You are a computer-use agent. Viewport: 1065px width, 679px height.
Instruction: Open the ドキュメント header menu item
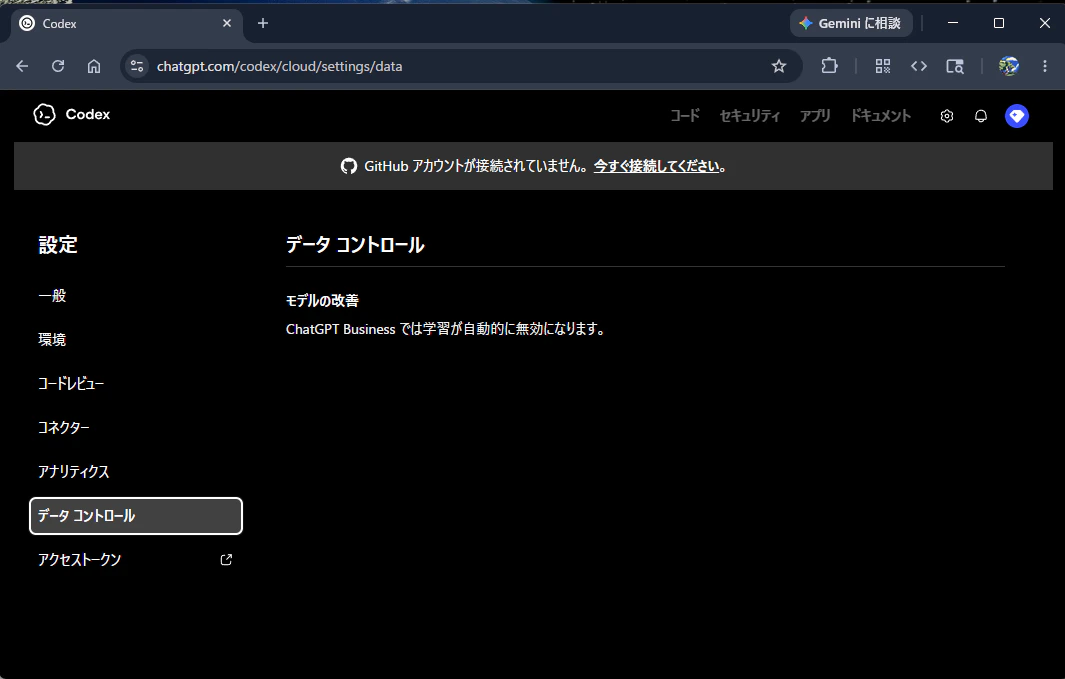click(881, 116)
